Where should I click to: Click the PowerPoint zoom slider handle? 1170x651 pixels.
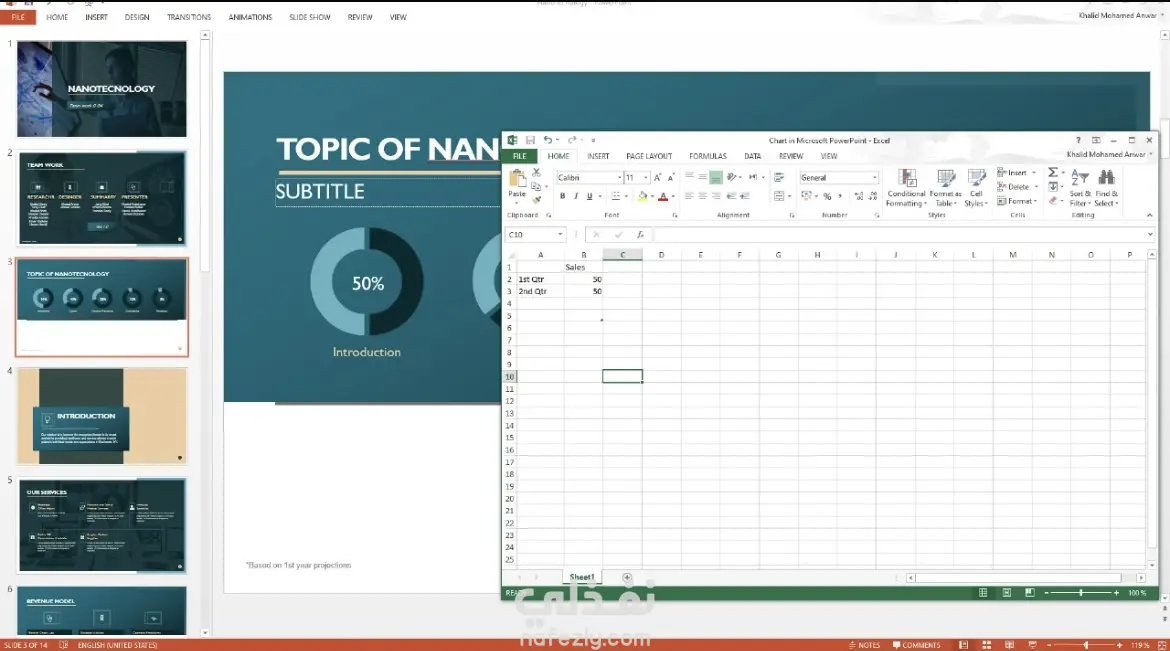point(1086,644)
